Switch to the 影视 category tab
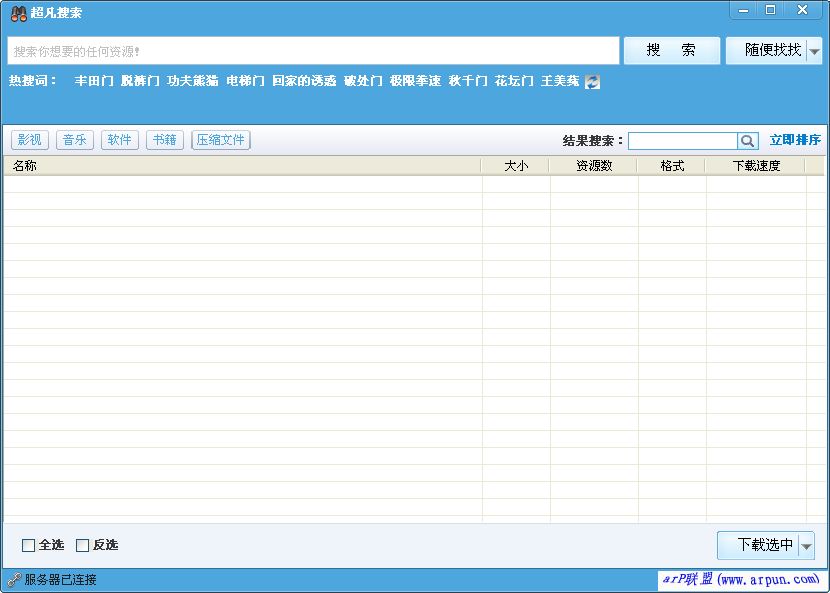 pyautogui.click(x=30, y=140)
